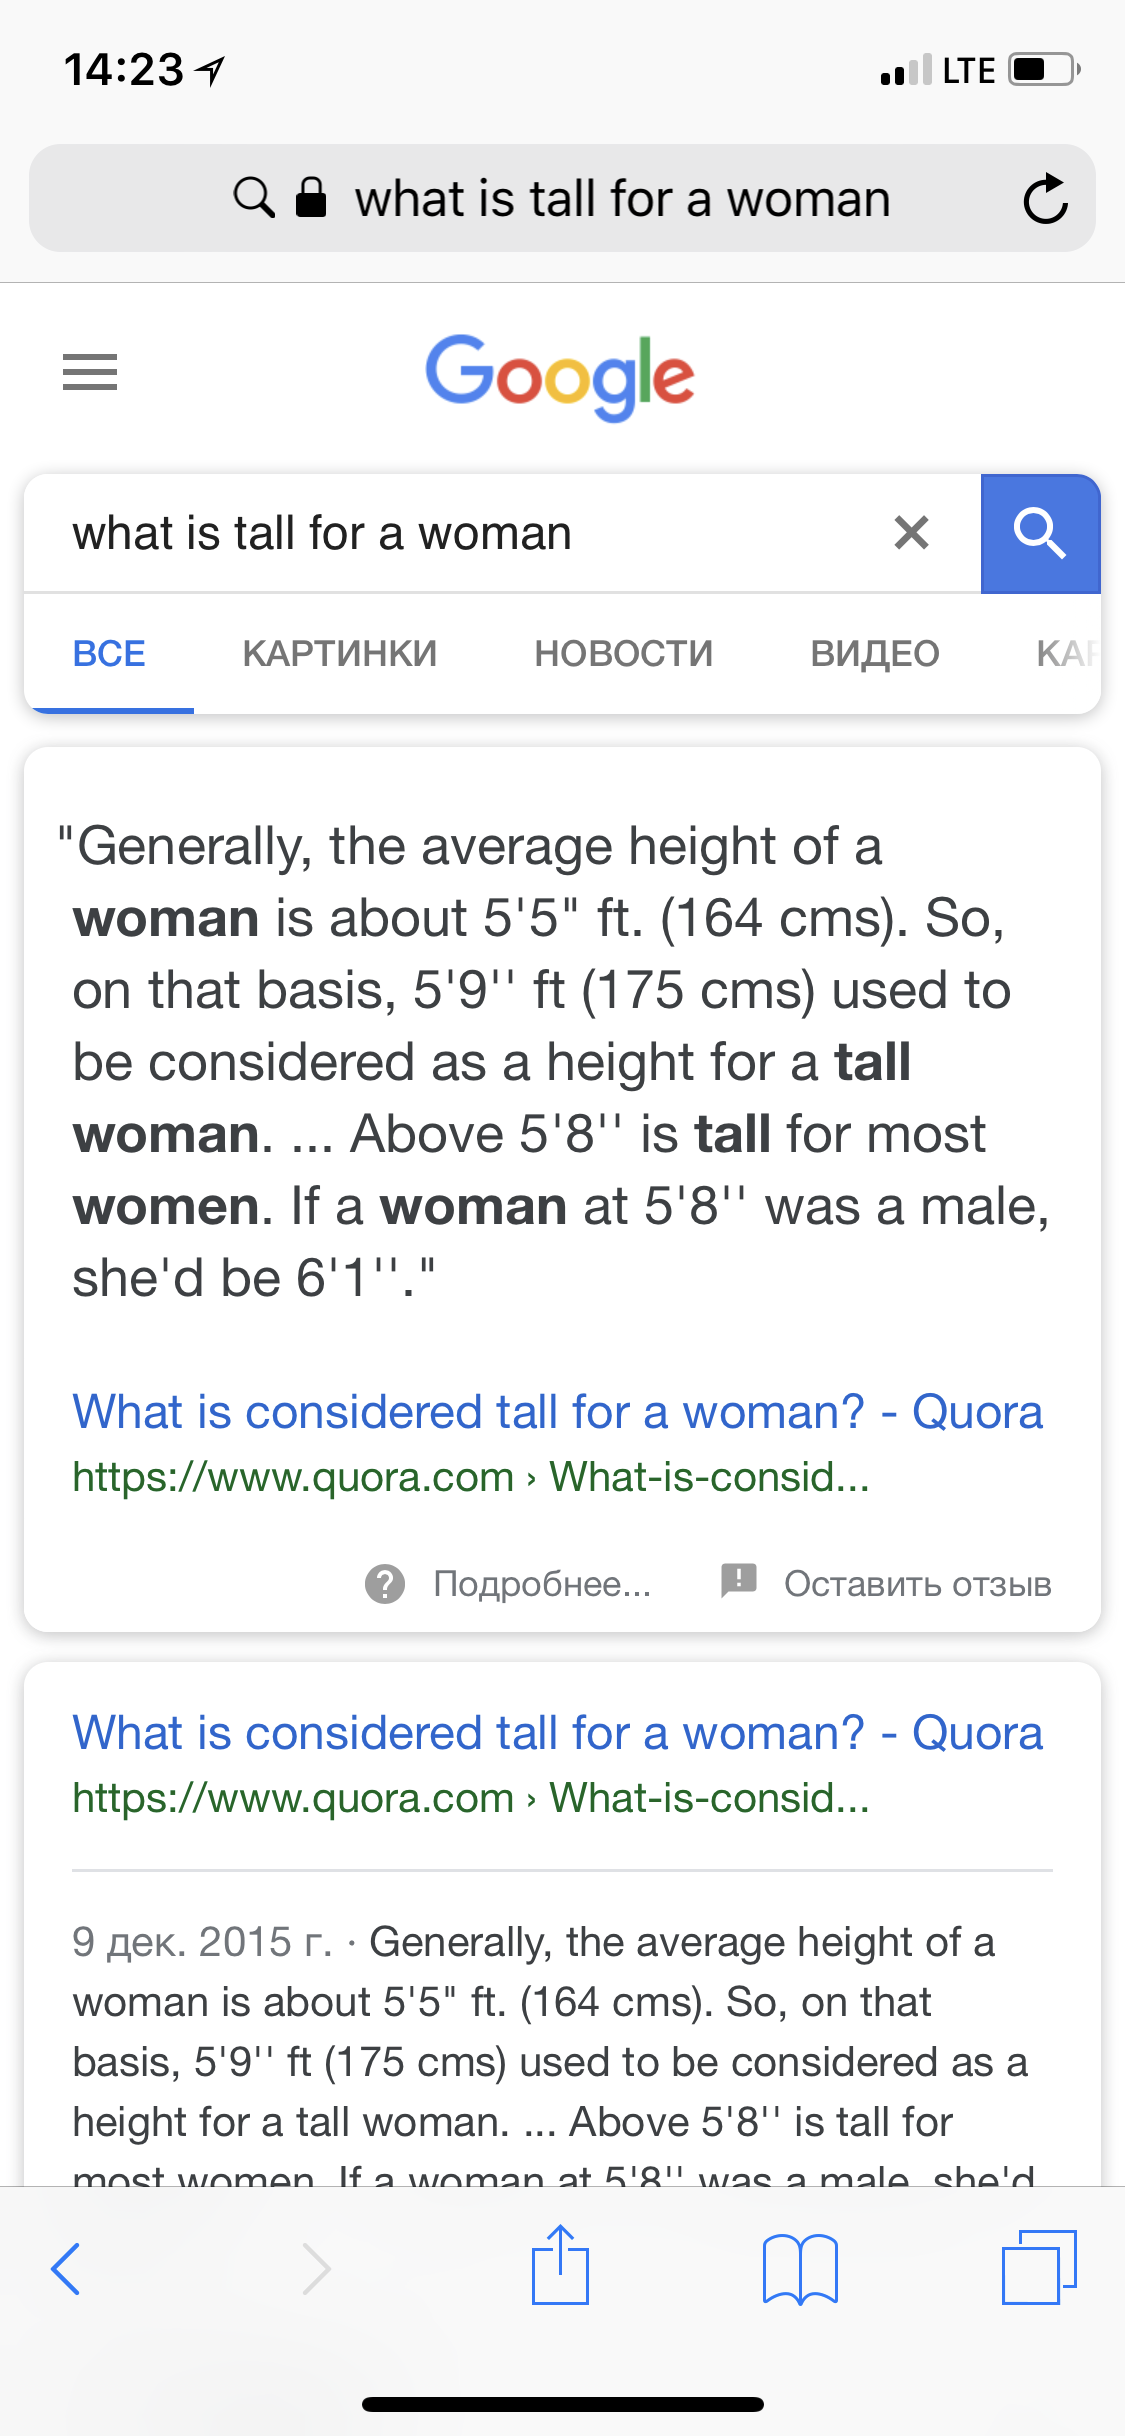
Task: Show open Safari tabs overview
Action: [x=1038, y=2268]
